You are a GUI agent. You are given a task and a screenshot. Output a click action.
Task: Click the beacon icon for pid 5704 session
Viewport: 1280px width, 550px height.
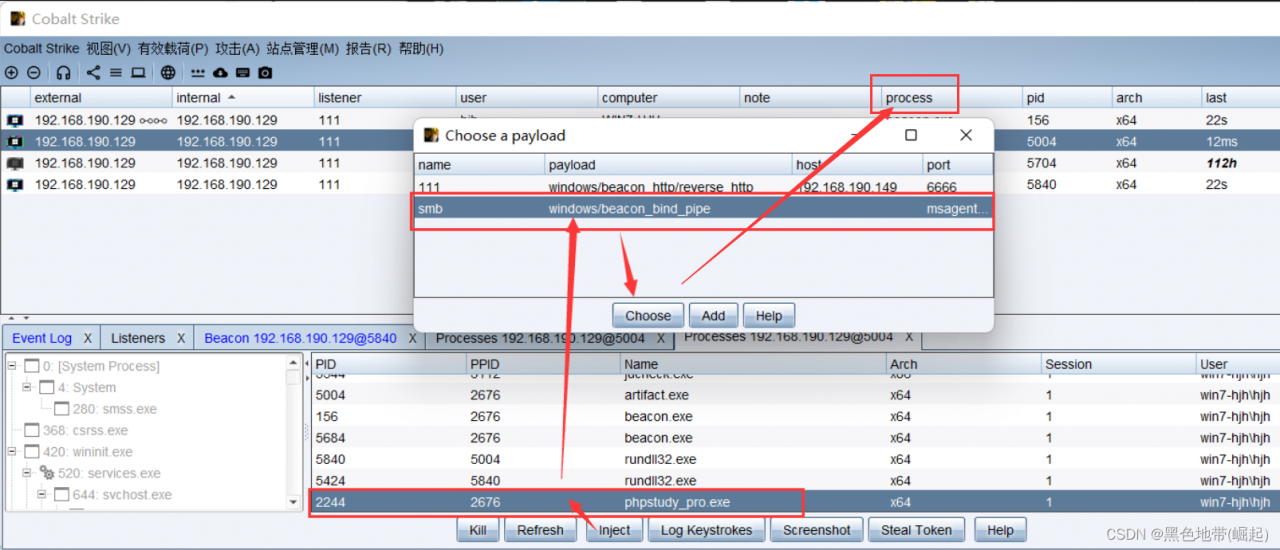click(15, 163)
